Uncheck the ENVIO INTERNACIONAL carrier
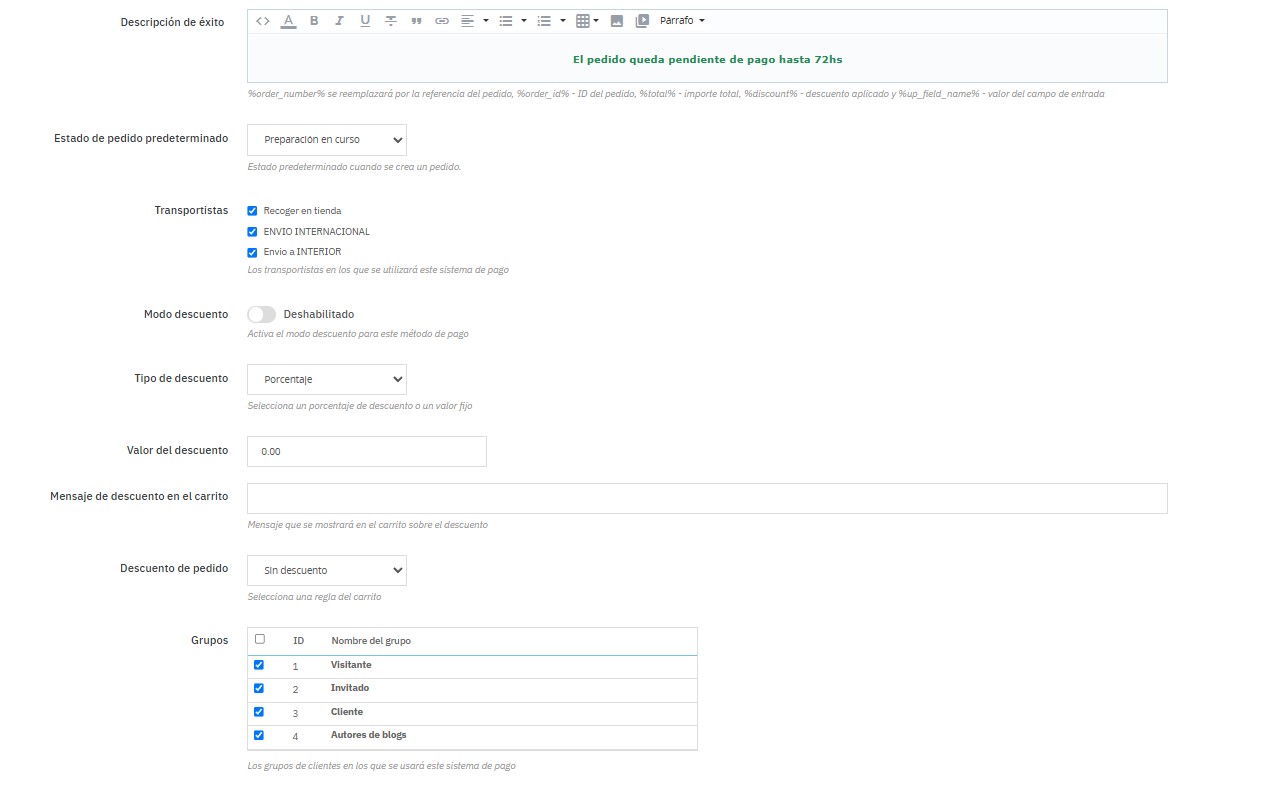The width and height of the screenshot is (1261, 795). 253,232
